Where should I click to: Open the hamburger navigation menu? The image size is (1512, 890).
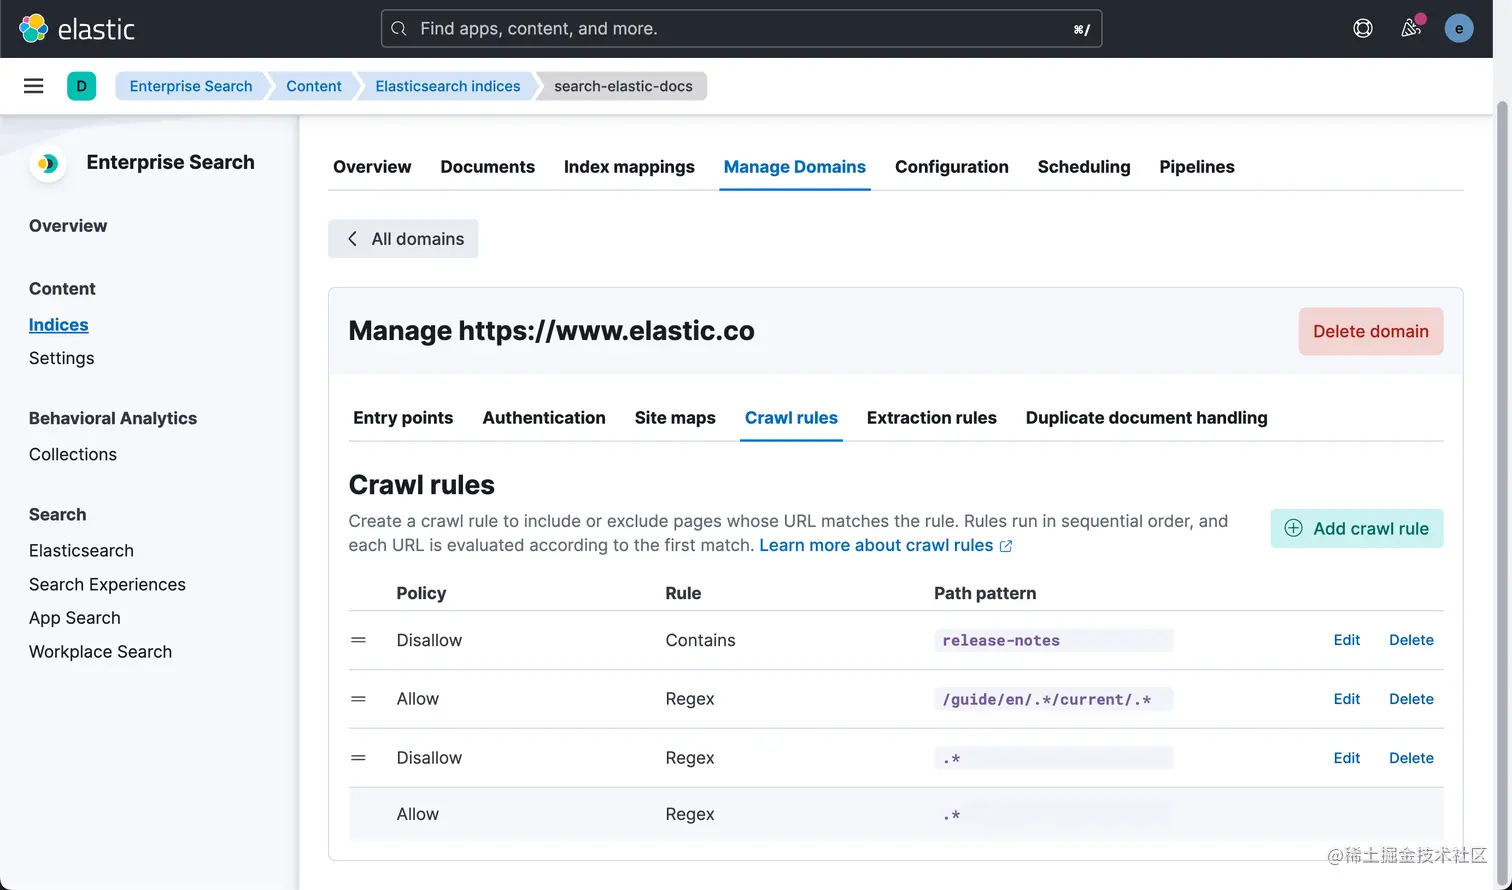pyautogui.click(x=33, y=86)
